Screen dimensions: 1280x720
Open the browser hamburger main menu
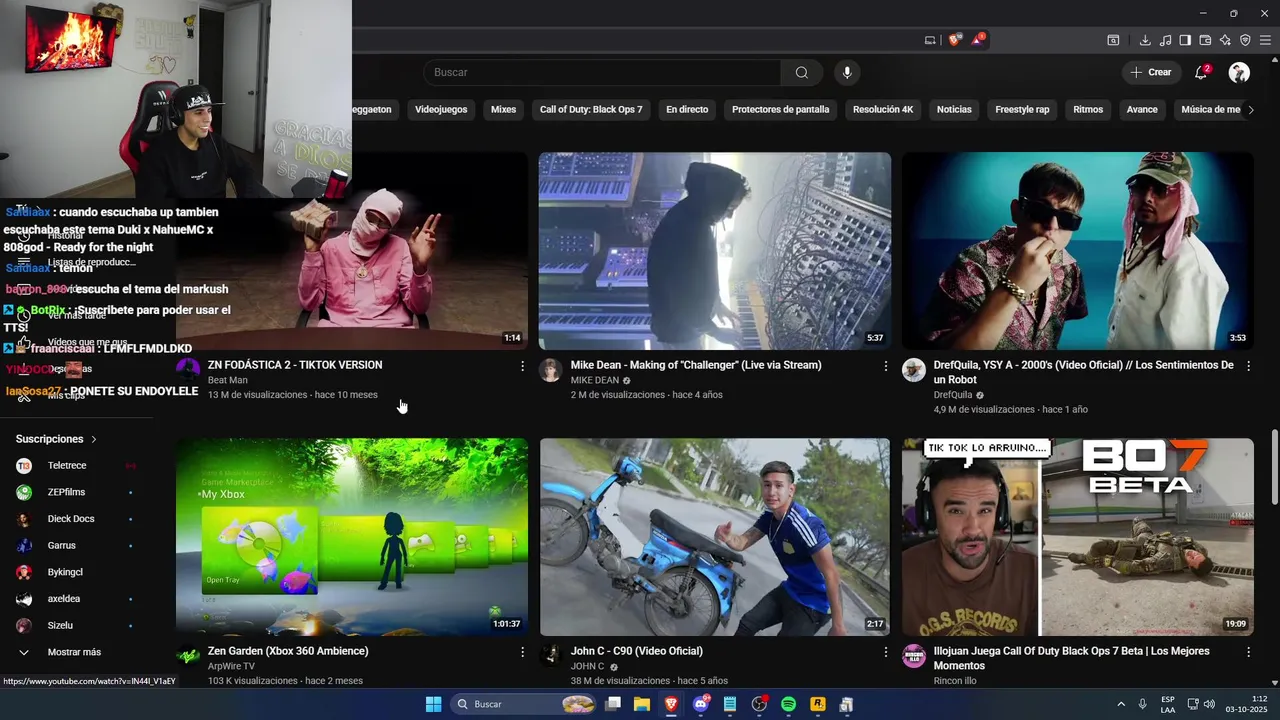(1265, 40)
